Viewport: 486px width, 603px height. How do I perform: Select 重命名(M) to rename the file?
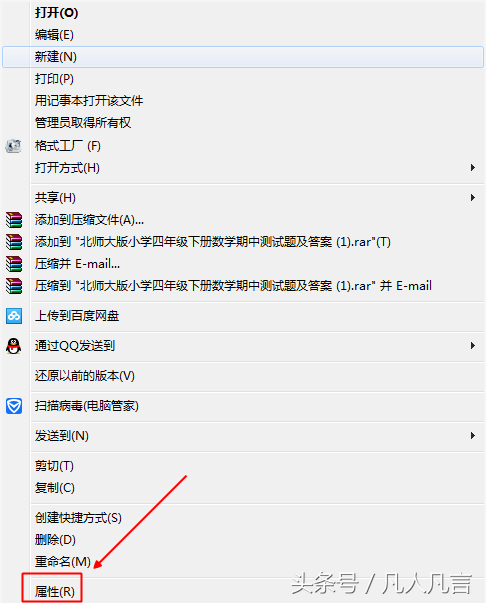63,562
